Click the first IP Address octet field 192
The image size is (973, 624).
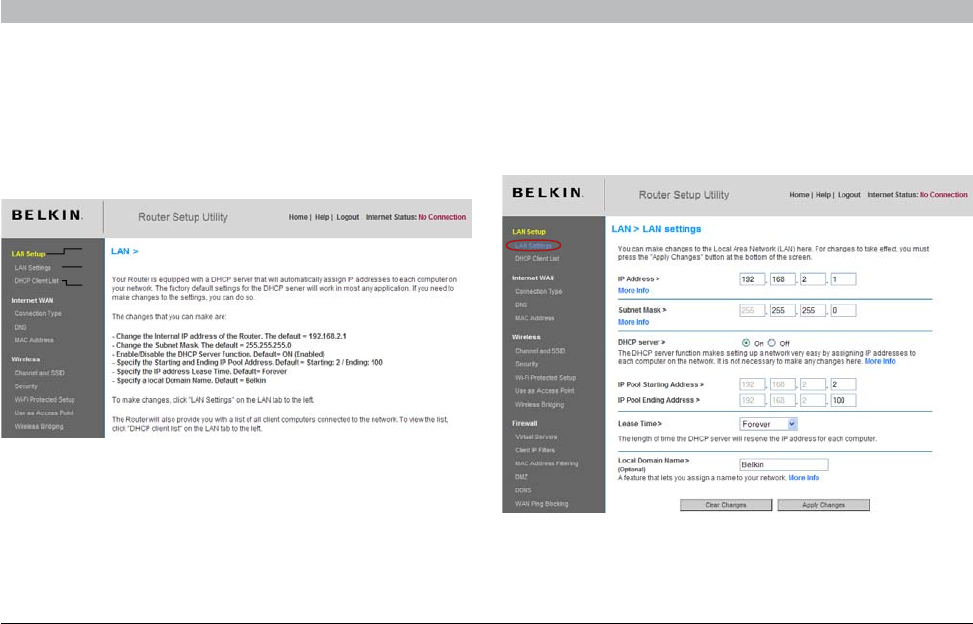coord(752,279)
